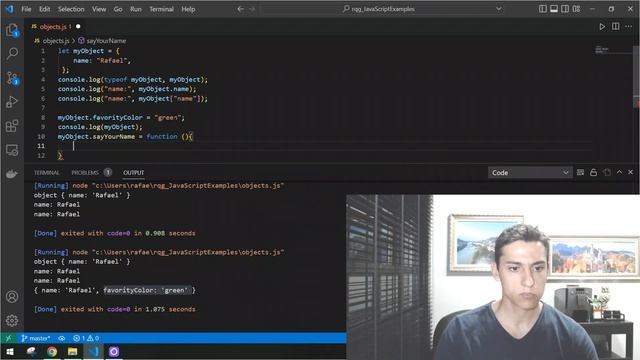640x360 pixels.
Task: Open the Selection menu
Action: (x=71, y=9)
